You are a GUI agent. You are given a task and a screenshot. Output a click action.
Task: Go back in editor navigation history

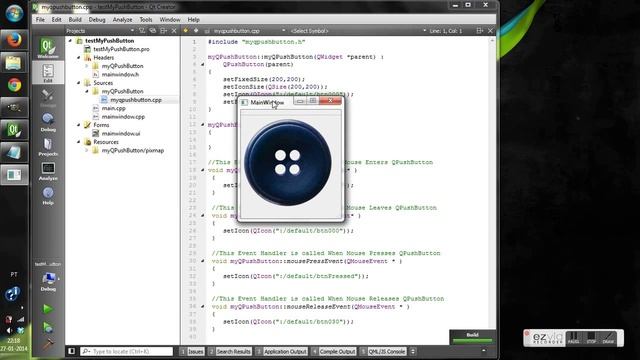click(186, 31)
